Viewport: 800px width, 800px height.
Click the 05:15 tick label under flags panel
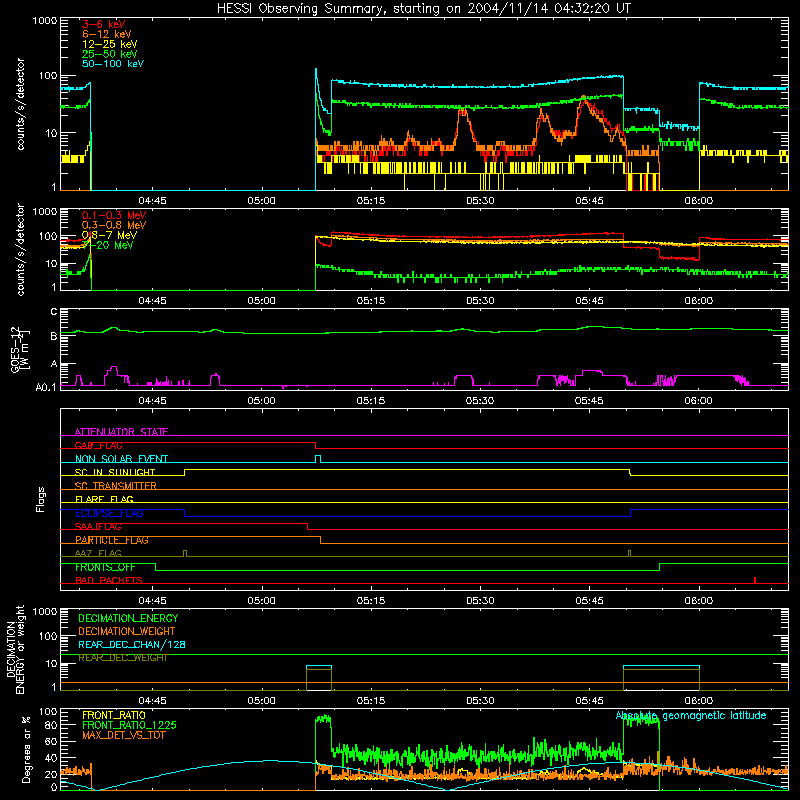tap(370, 601)
